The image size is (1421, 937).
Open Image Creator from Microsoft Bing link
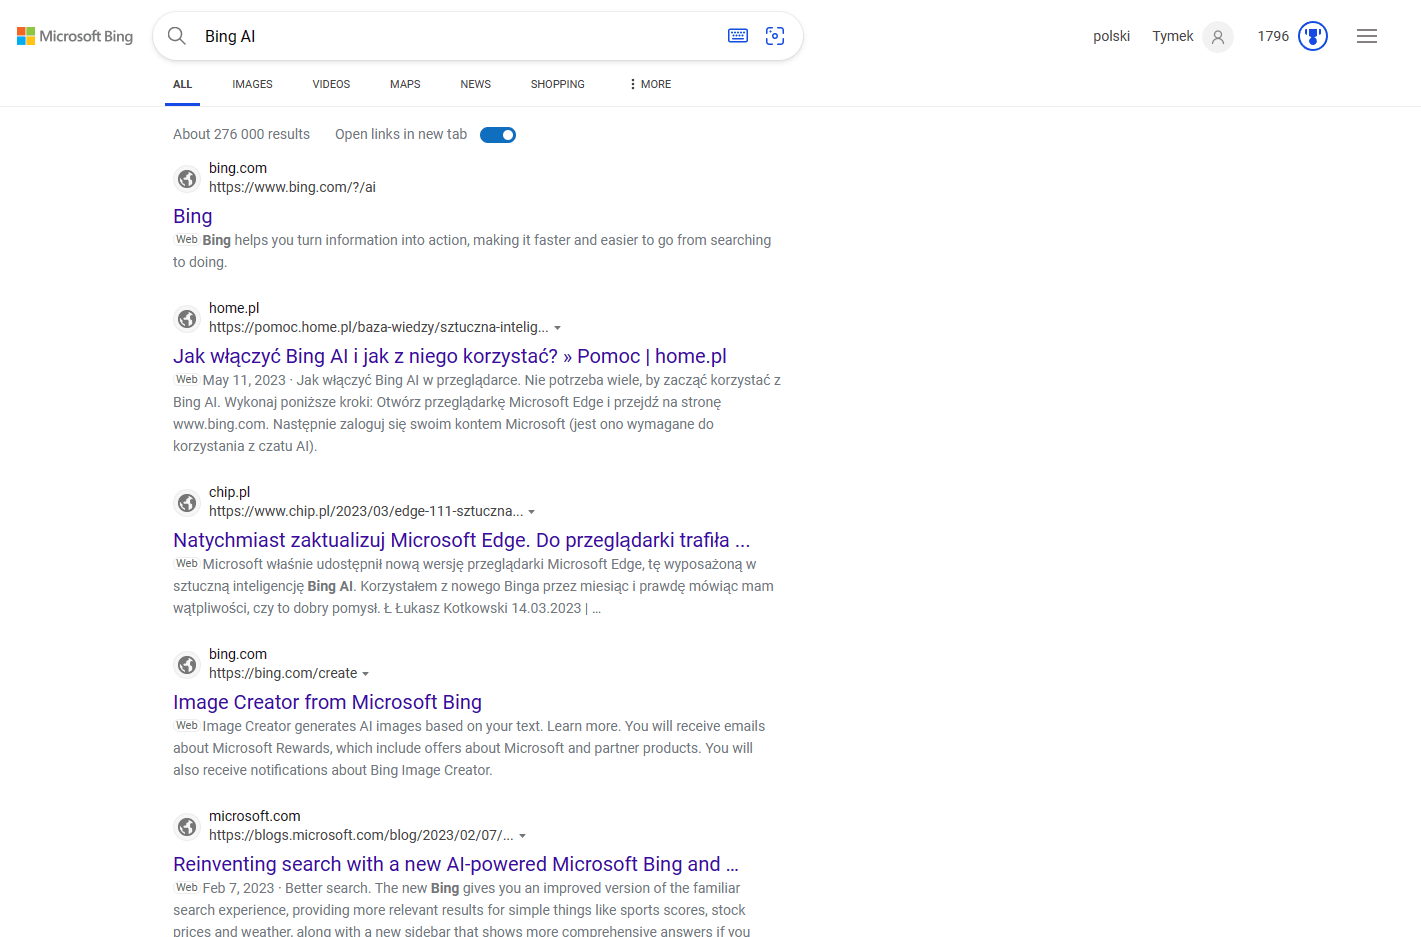327,702
